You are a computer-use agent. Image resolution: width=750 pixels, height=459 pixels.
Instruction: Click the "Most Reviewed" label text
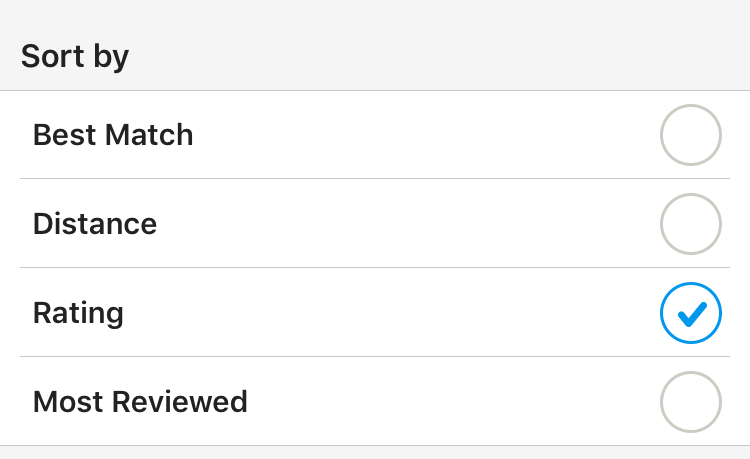pyautogui.click(x=140, y=402)
